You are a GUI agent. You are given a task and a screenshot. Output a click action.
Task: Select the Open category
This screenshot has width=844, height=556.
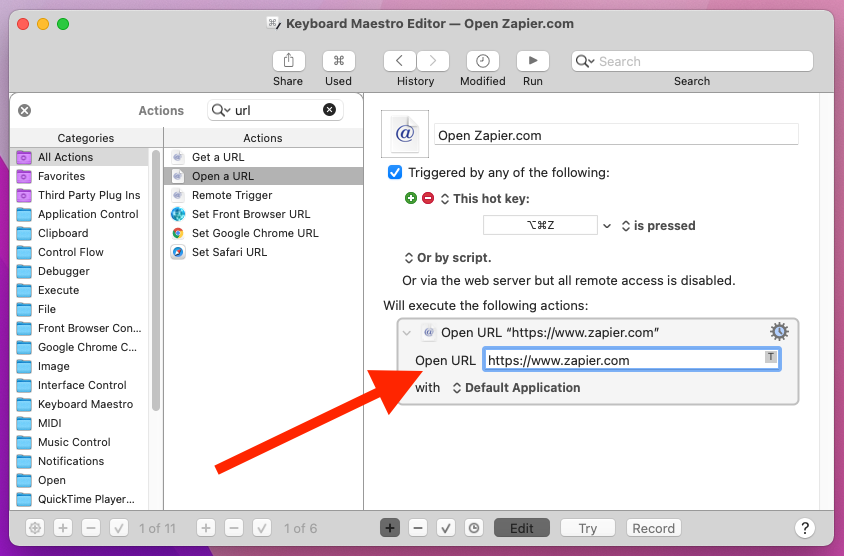tap(80, 480)
